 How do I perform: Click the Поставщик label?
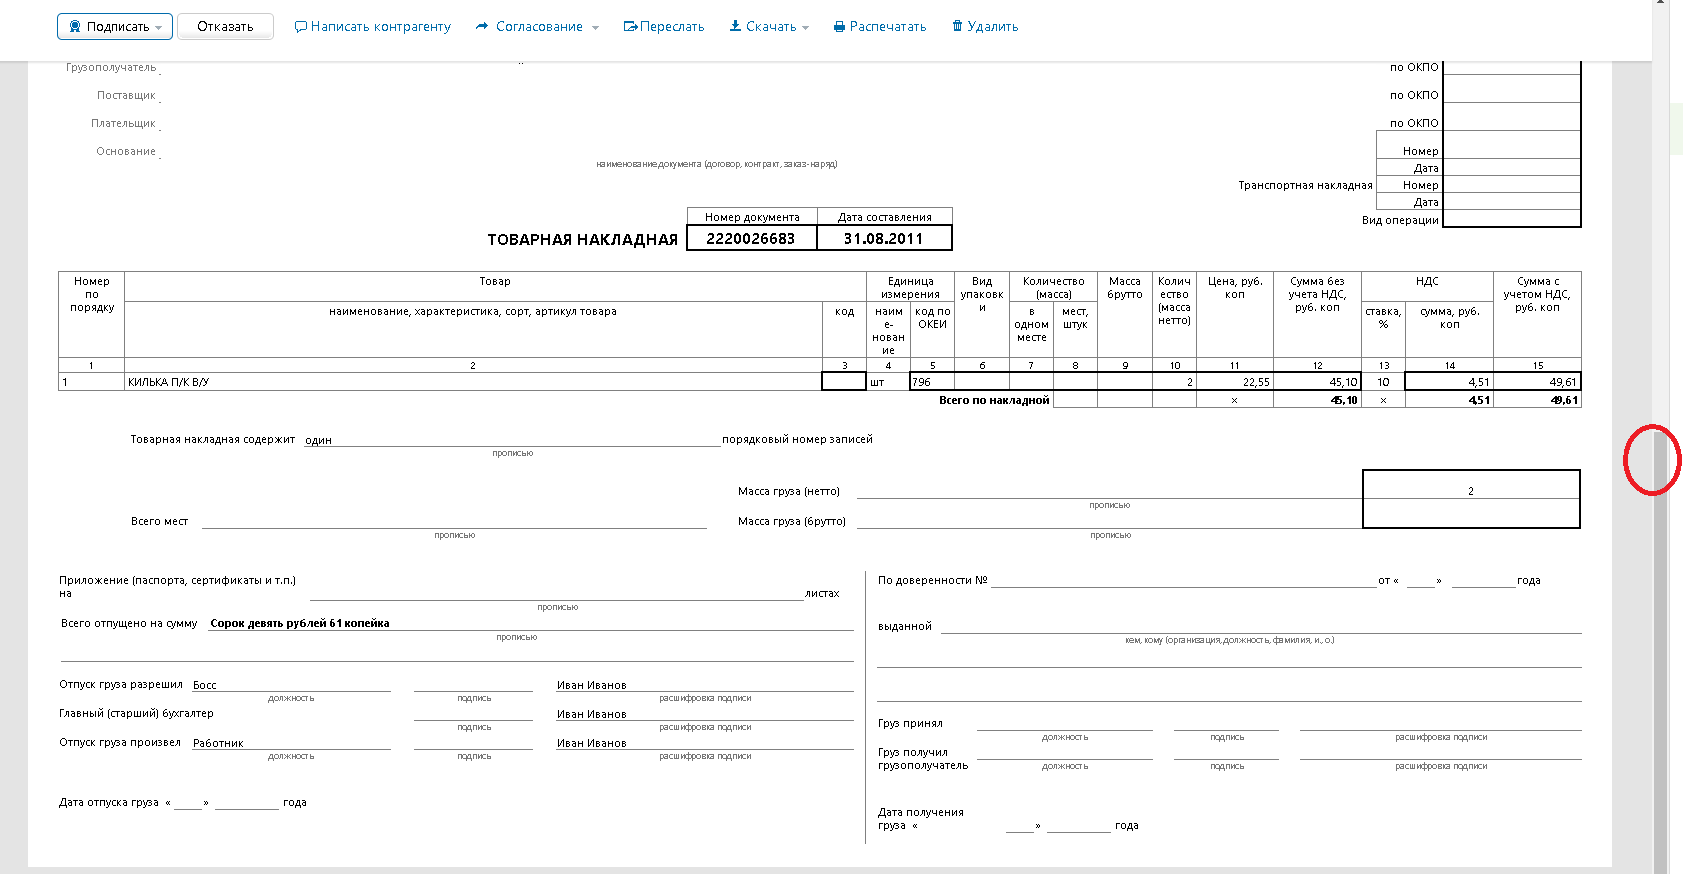click(x=126, y=95)
